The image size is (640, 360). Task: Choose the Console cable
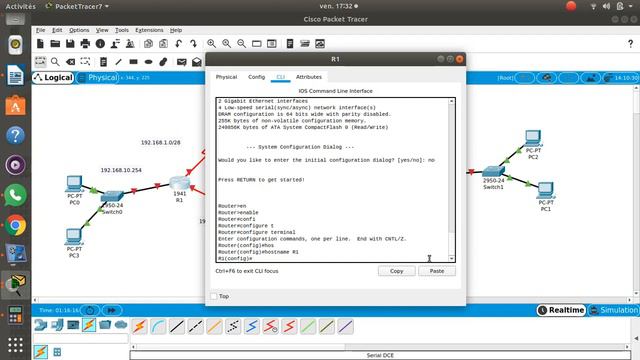(x=158, y=327)
